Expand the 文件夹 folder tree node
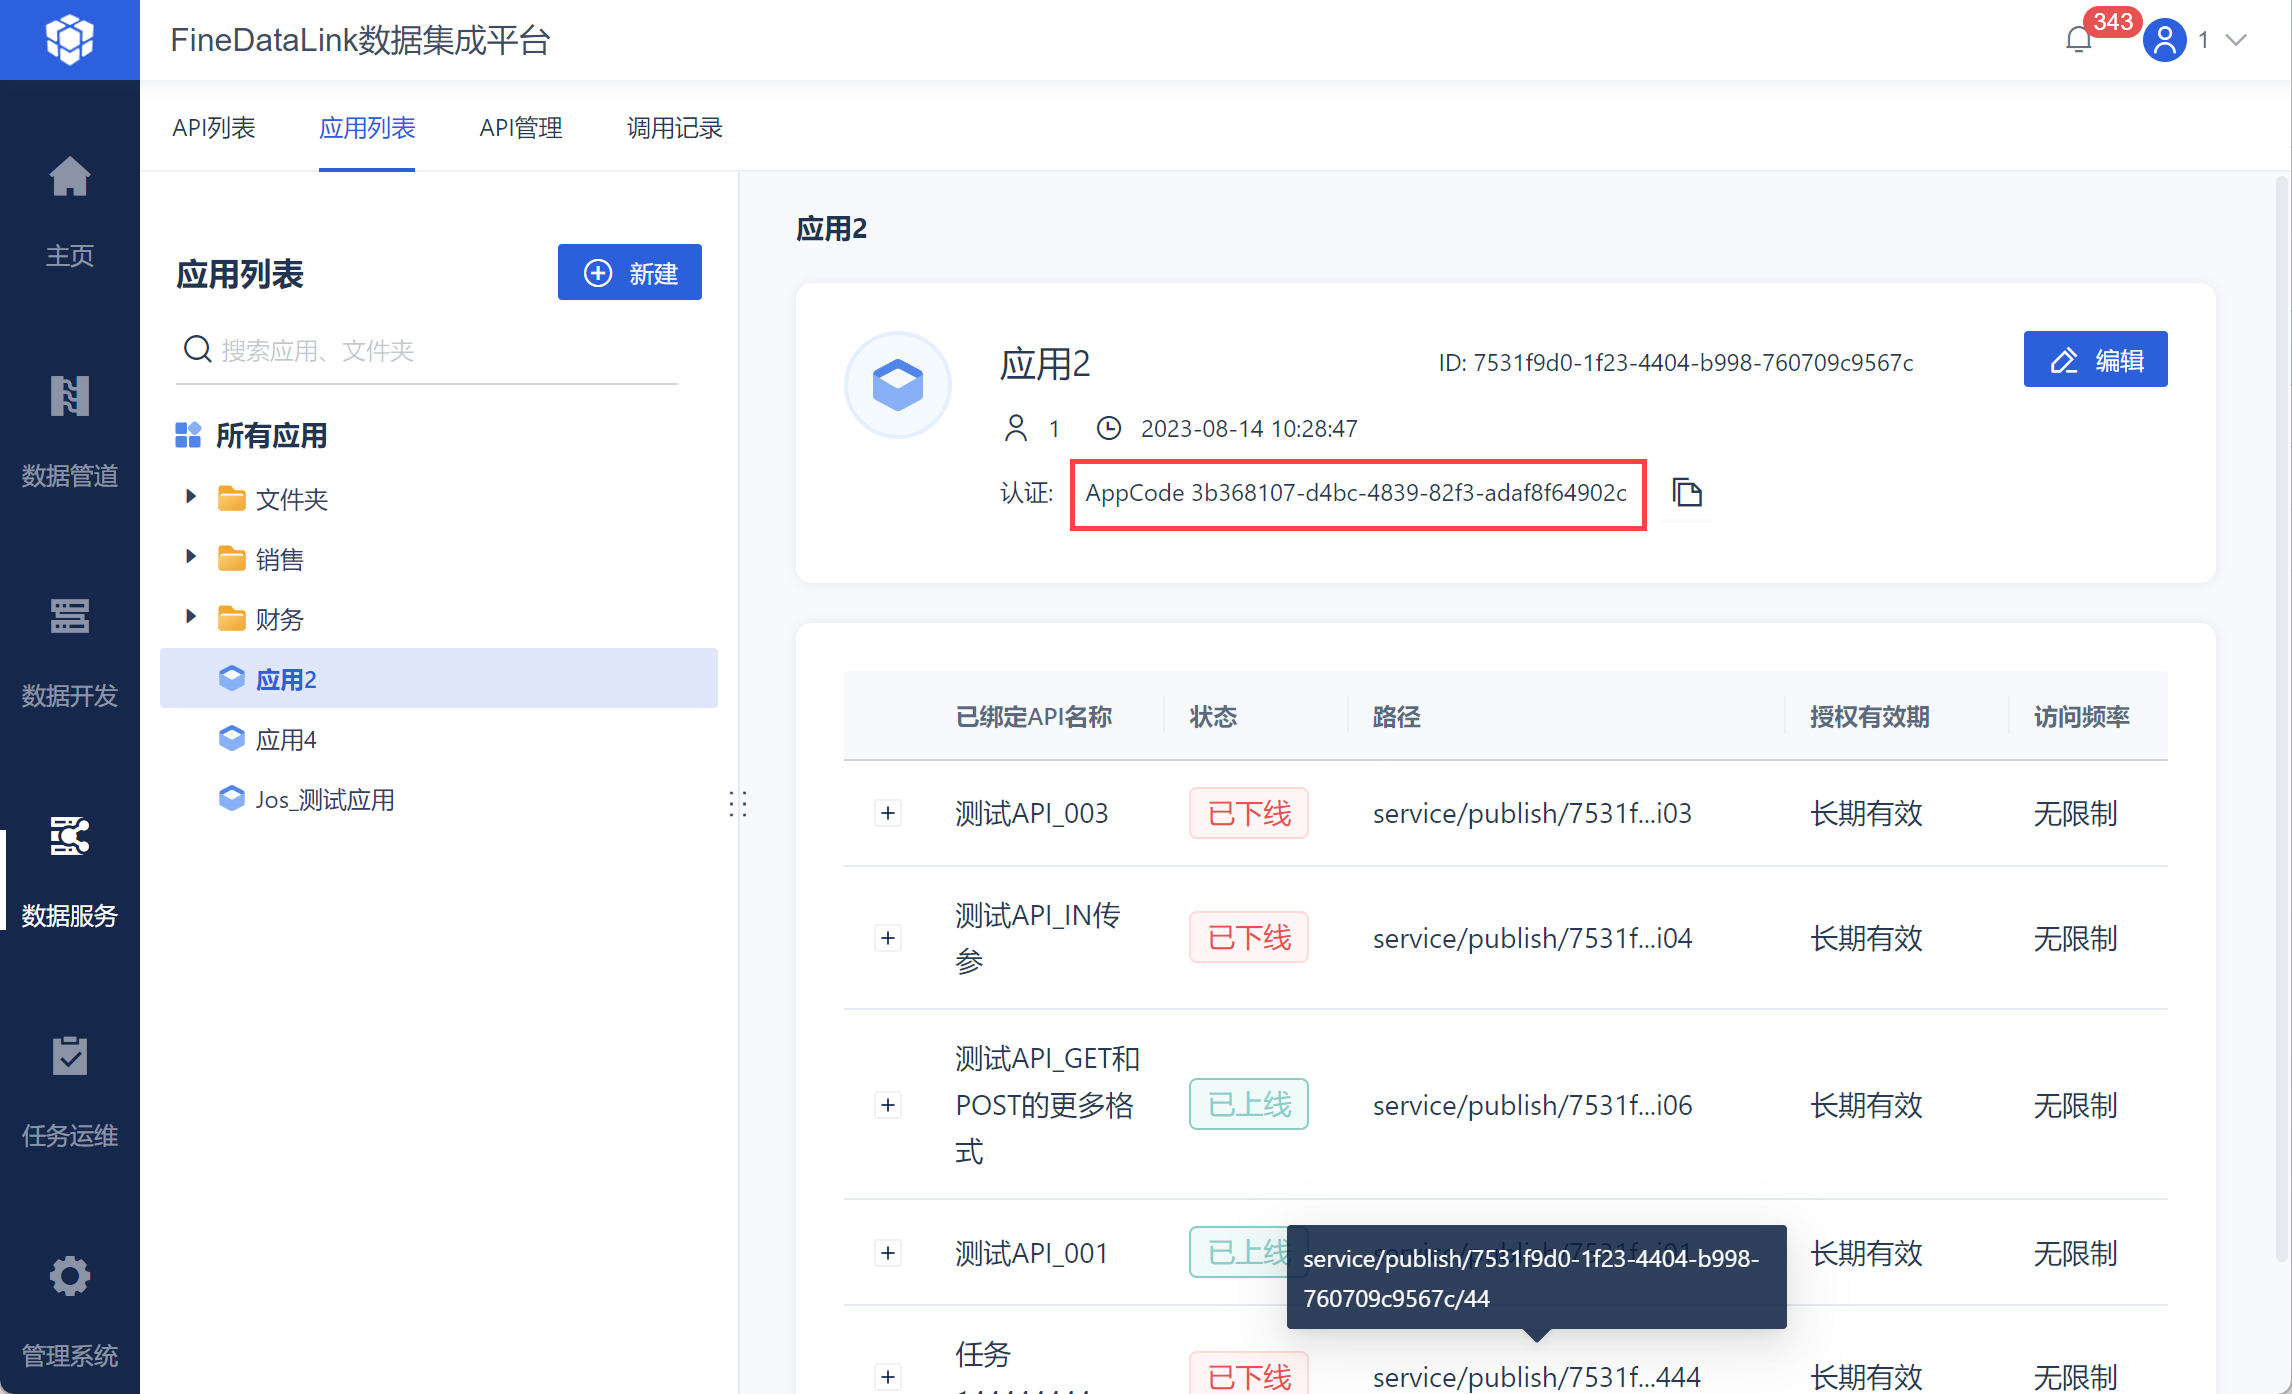The height and width of the screenshot is (1394, 2292). point(190,497)
